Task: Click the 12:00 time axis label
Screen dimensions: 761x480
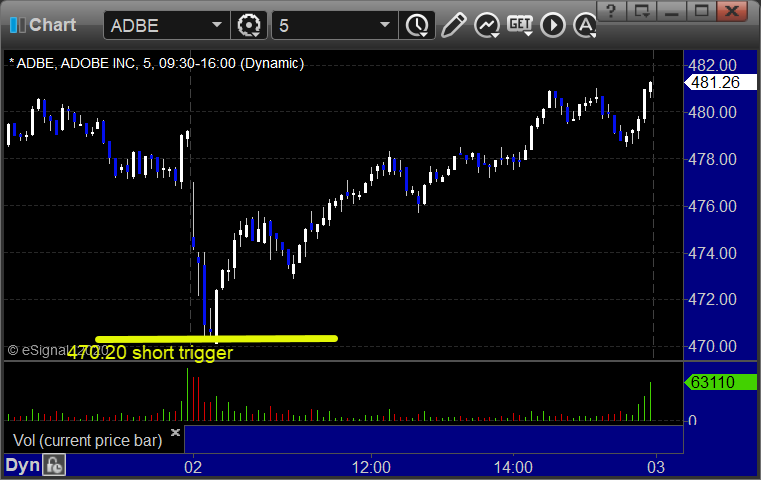Action: pos(371,467)
